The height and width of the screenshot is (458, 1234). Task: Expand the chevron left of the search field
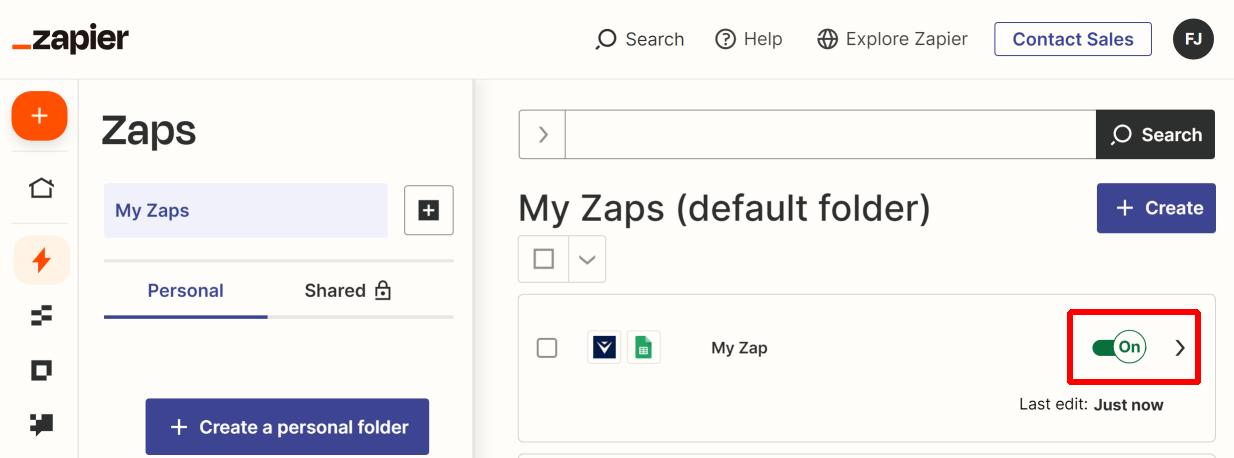543,134
